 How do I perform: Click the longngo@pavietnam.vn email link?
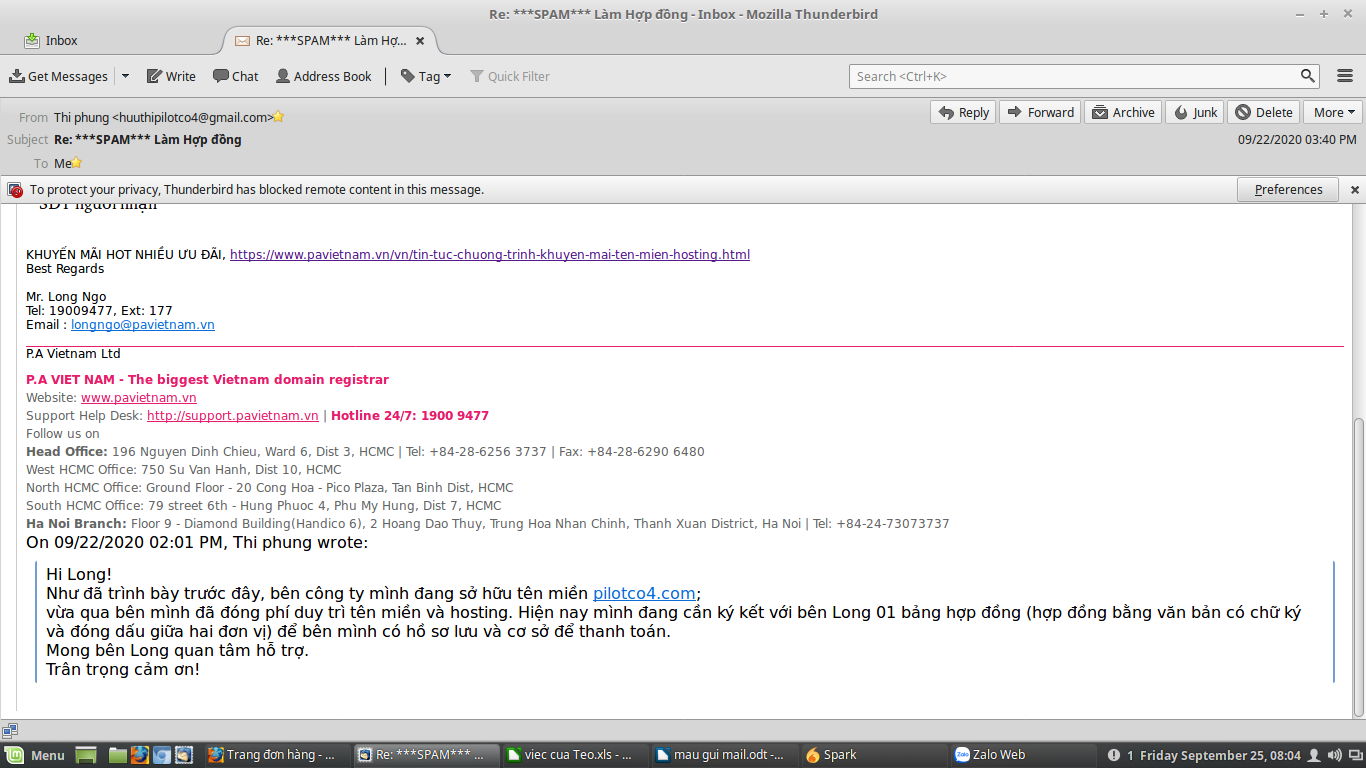143,325
